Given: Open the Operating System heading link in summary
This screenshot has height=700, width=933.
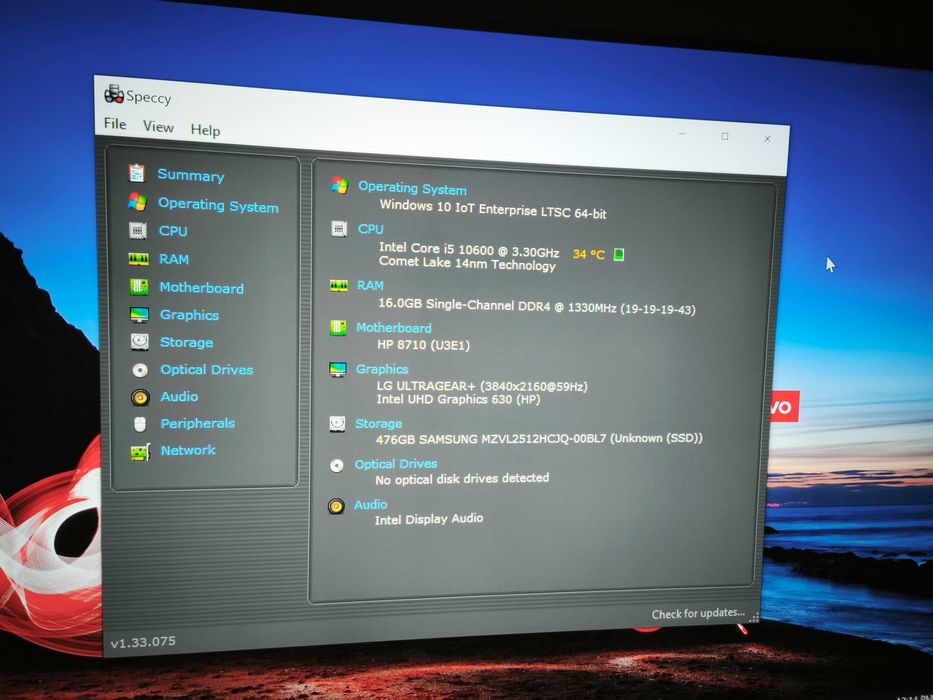Looking at the screenshot, I should click(x=412, y=188).
